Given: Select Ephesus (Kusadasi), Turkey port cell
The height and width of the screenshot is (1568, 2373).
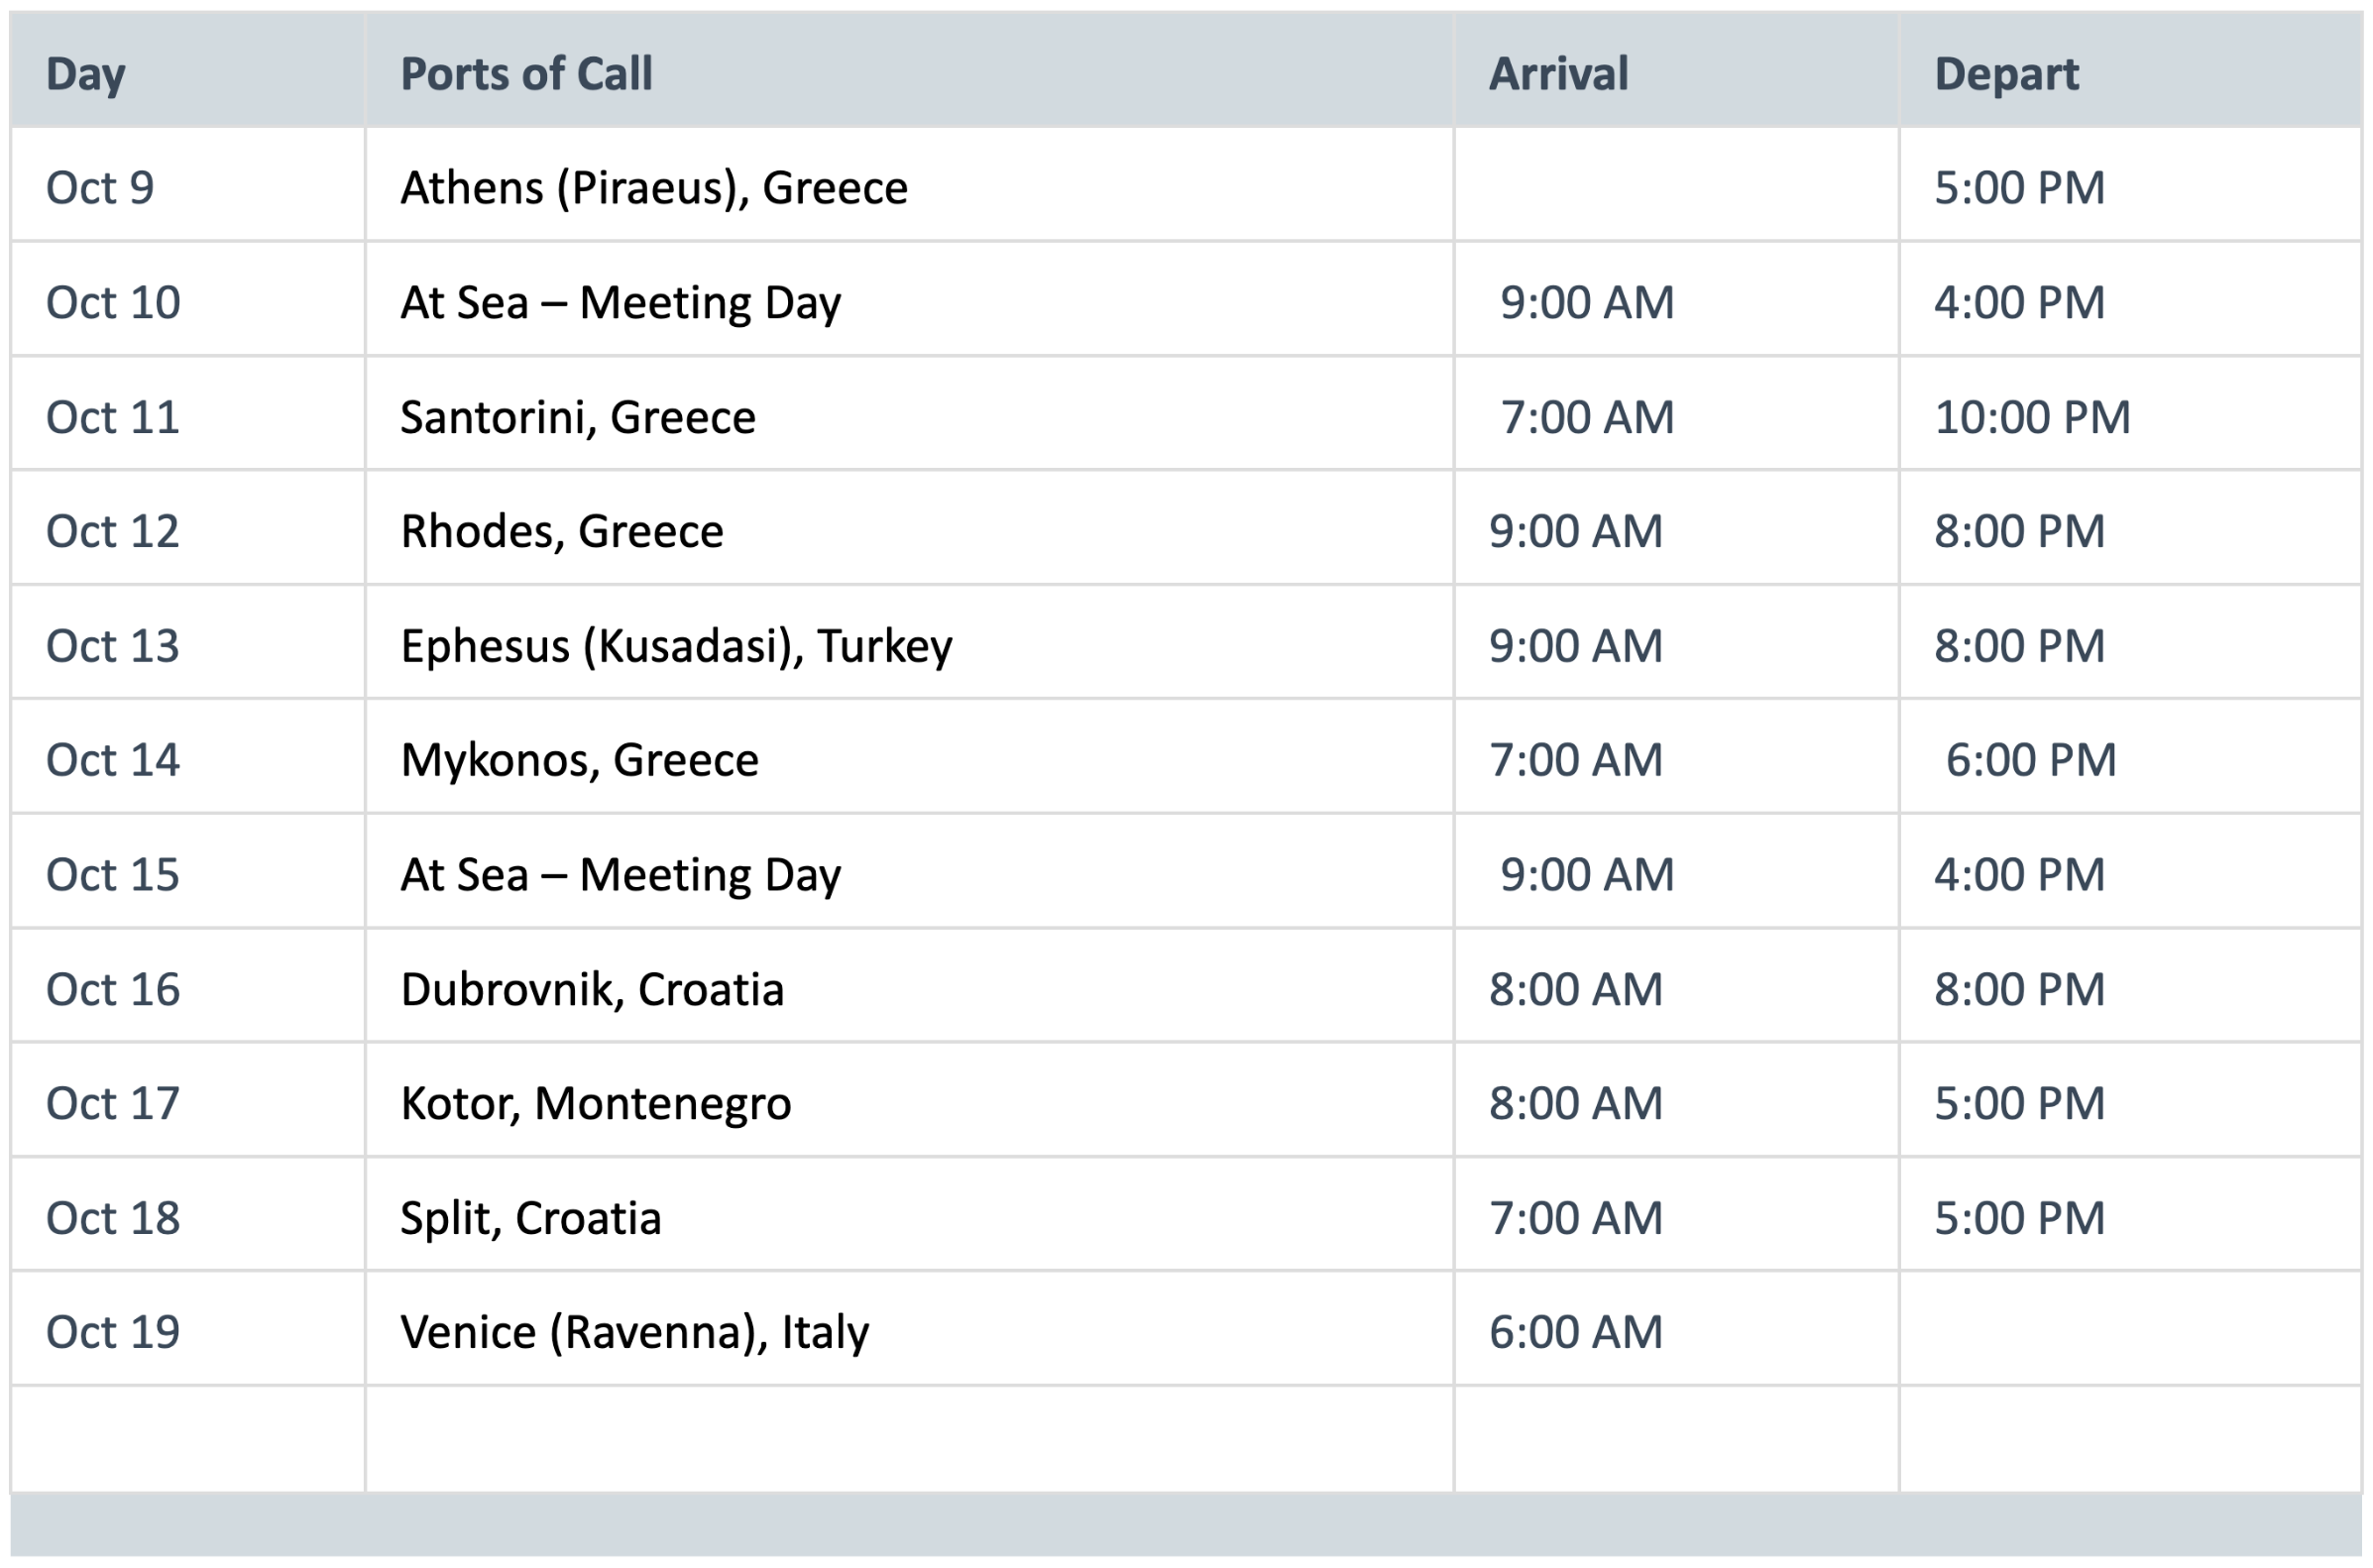Looking at the screenshot, I should pyautogui.click(x=676, y=646).
